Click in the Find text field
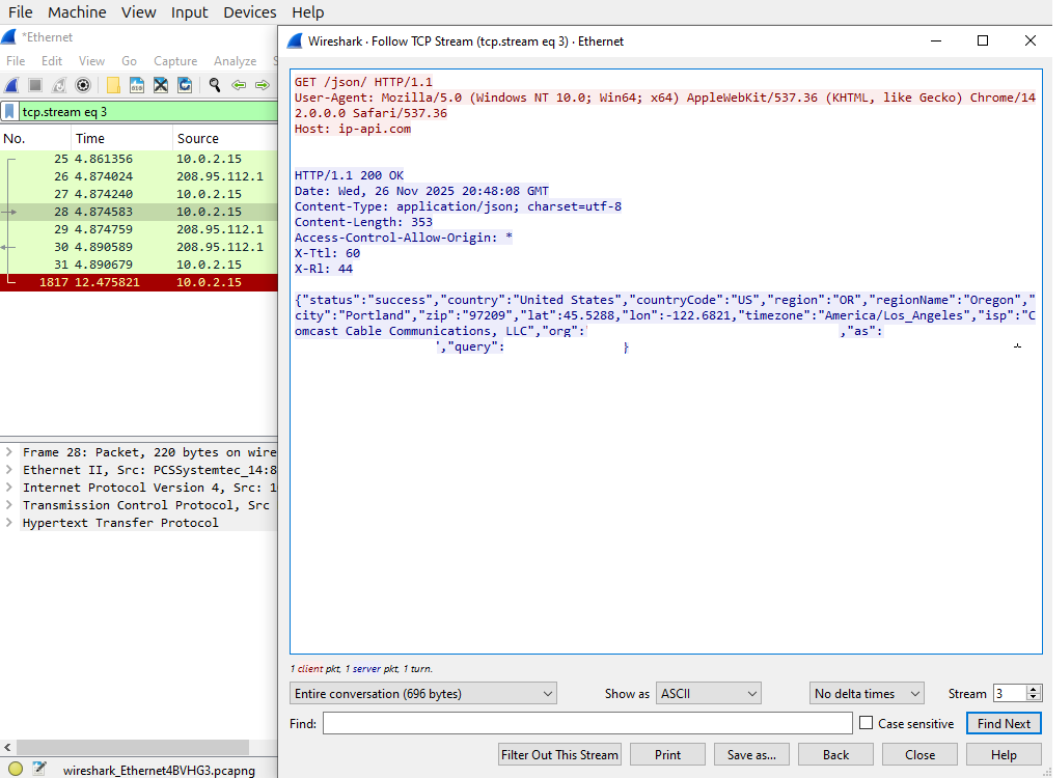This screenshot has width=1053, height=778. [x=587, y=723]
